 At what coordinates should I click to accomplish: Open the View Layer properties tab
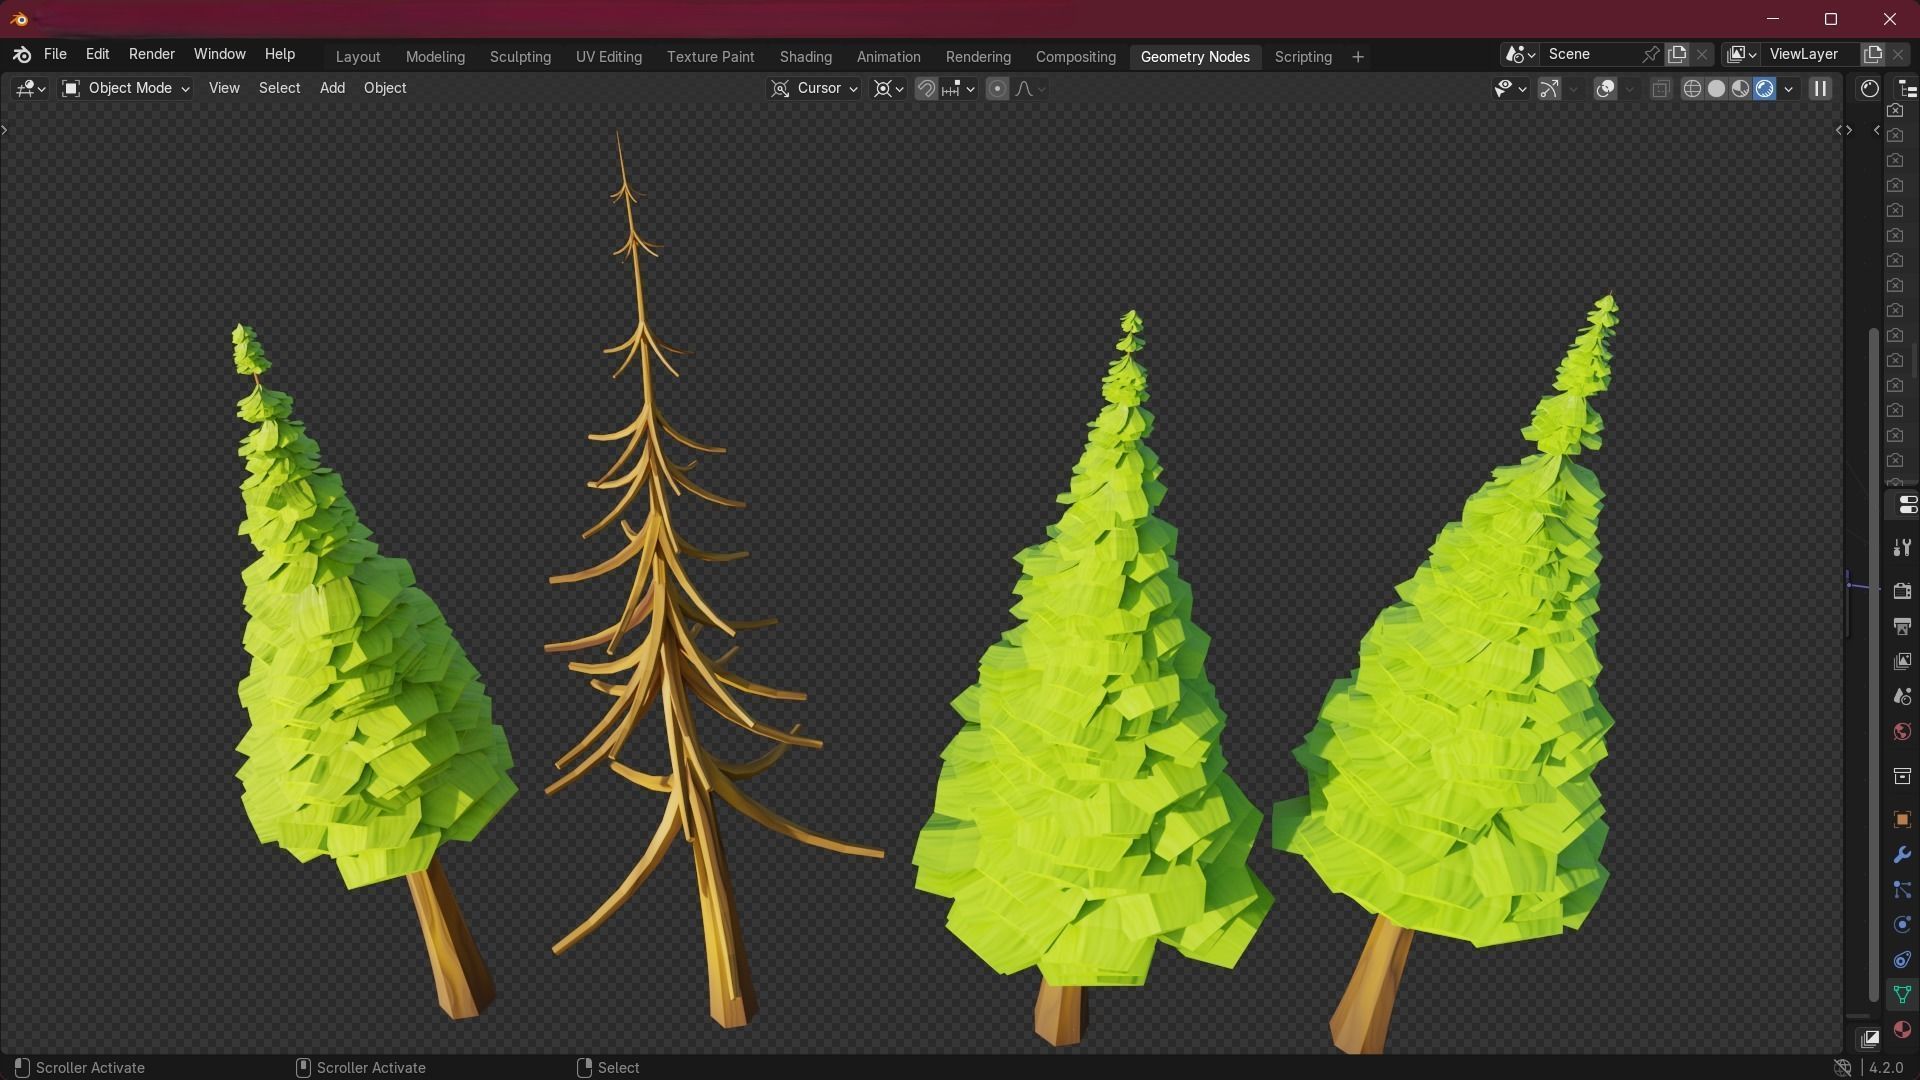click(x=1902, y=661)
